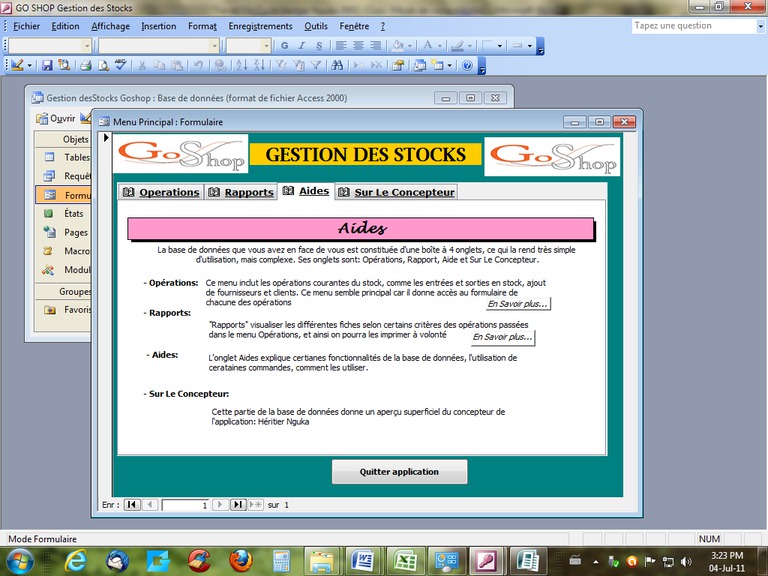Toggle italic formatting with the I button

click(x=302, y=45)
